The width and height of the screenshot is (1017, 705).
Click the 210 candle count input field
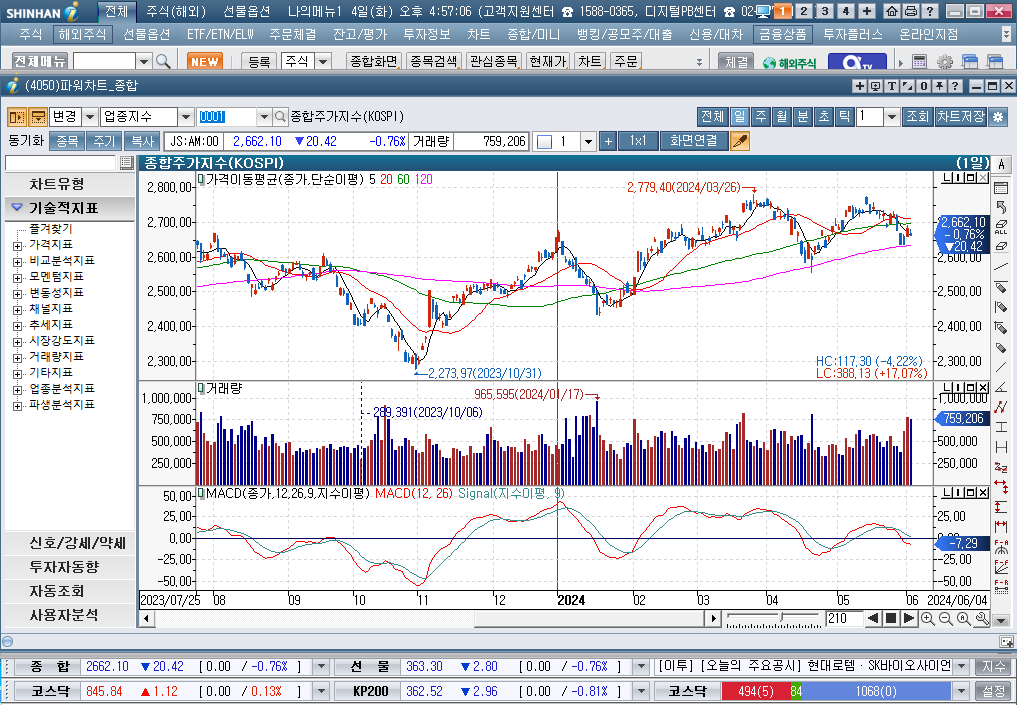[843, 619]
